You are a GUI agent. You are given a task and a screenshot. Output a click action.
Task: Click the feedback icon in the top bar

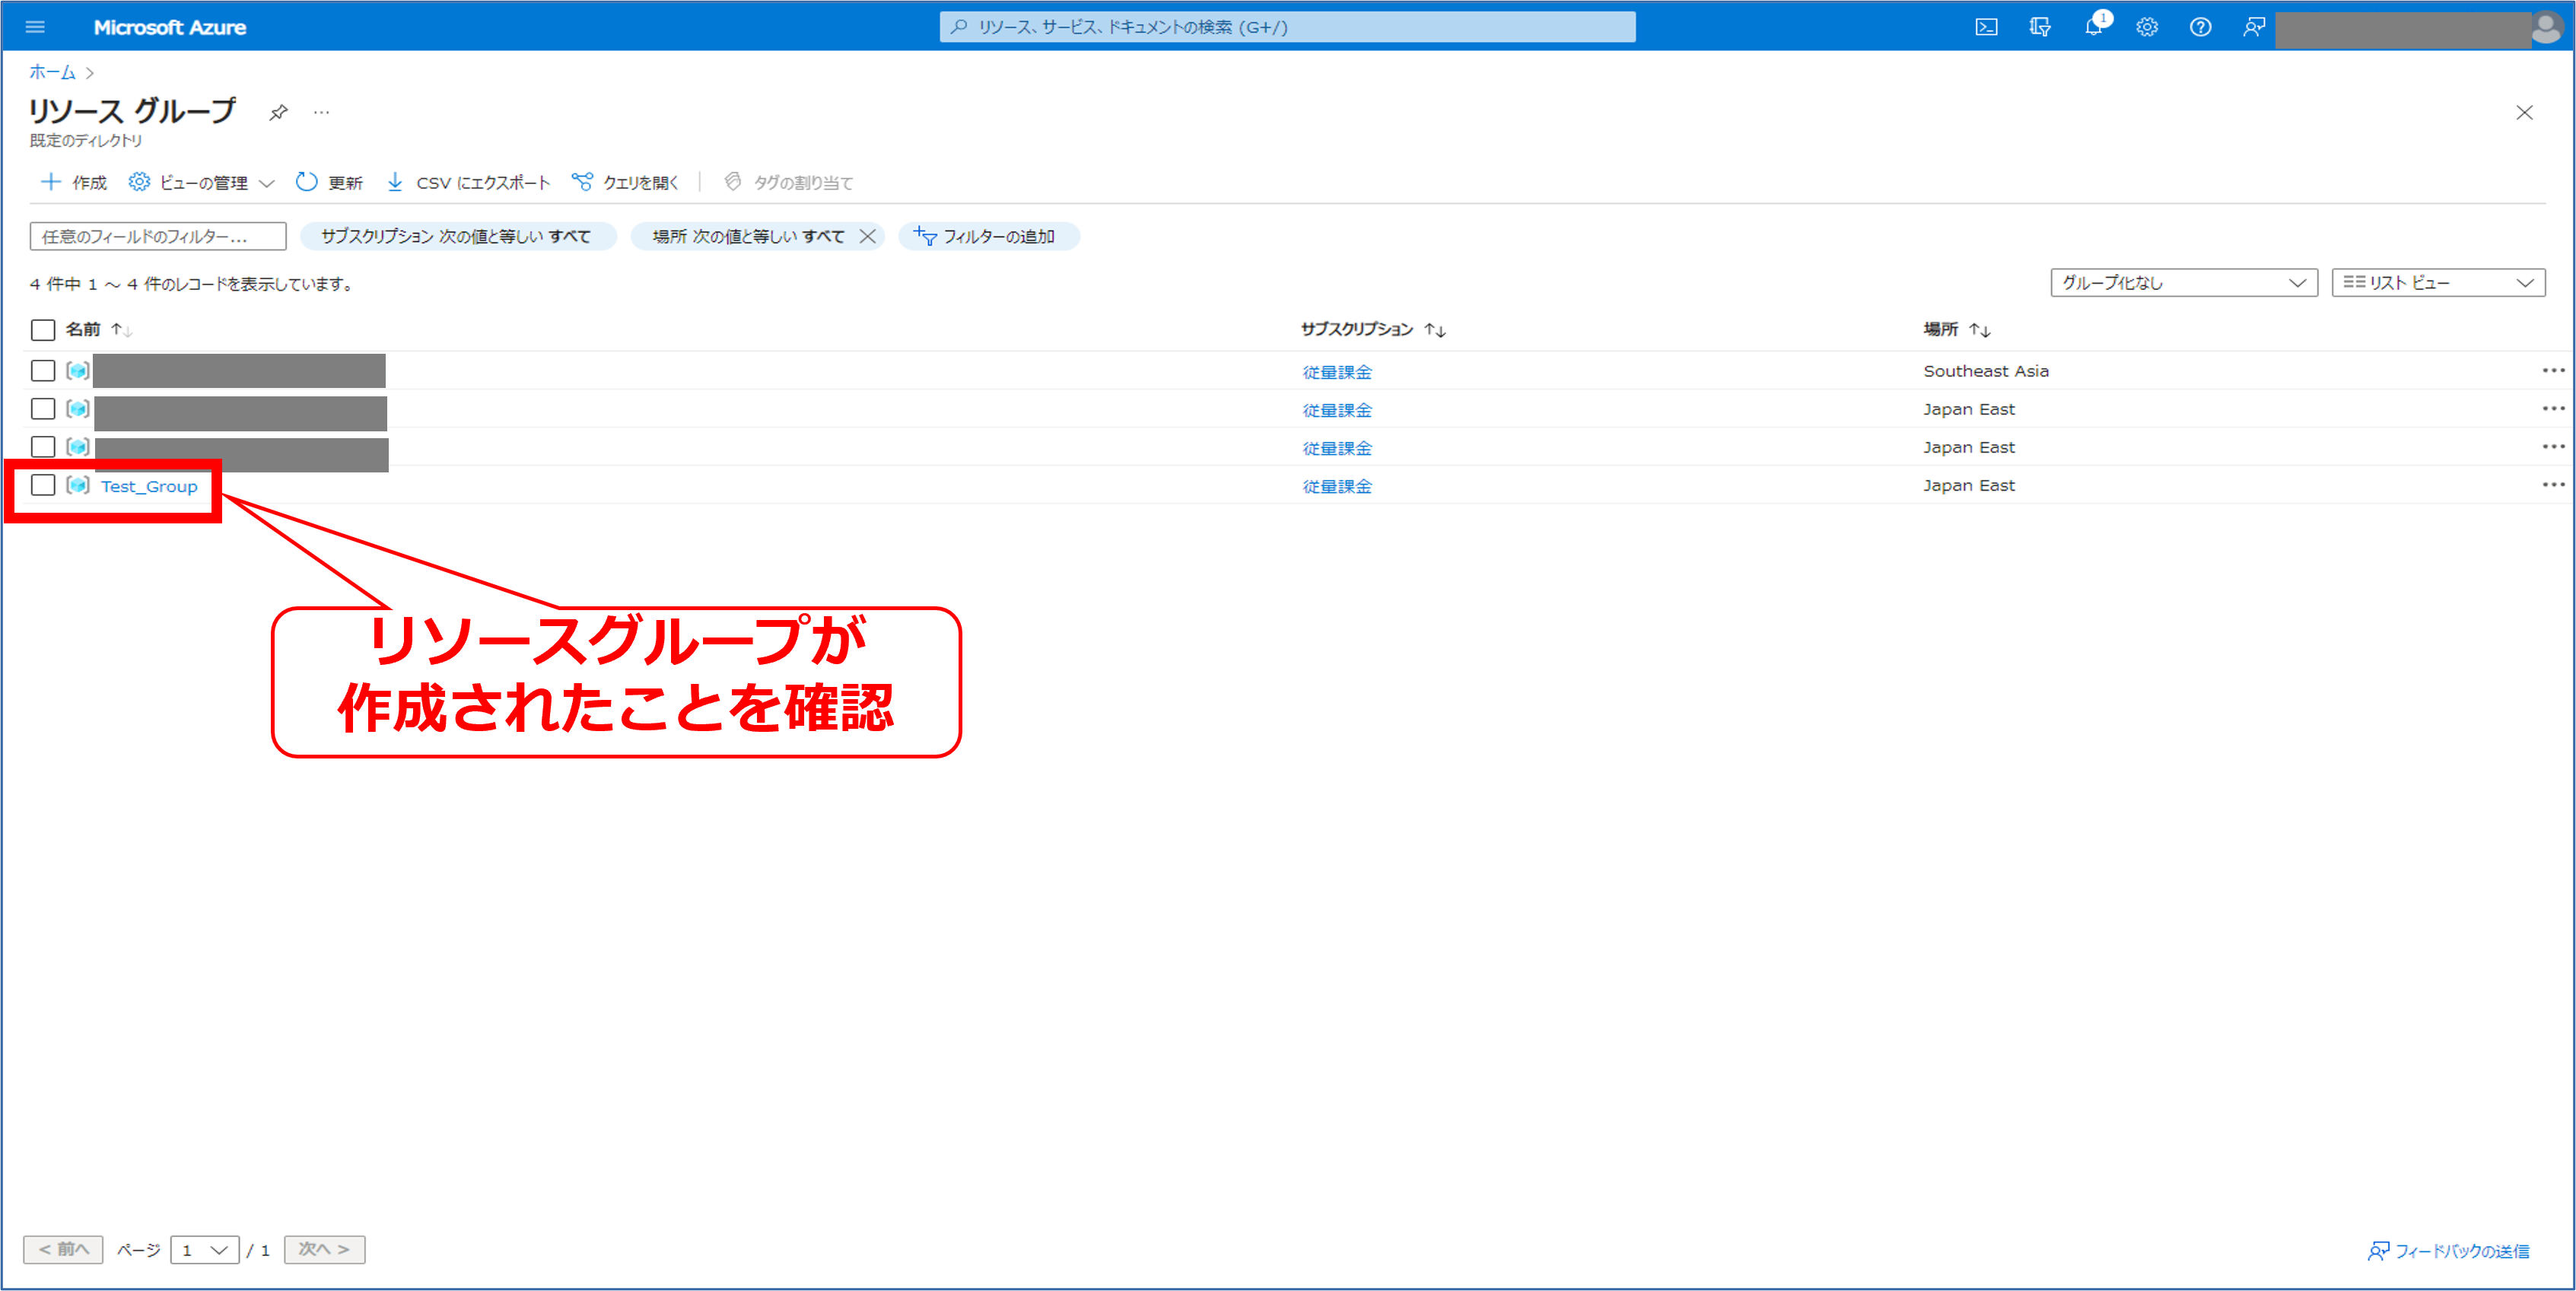pos(2253,27)
